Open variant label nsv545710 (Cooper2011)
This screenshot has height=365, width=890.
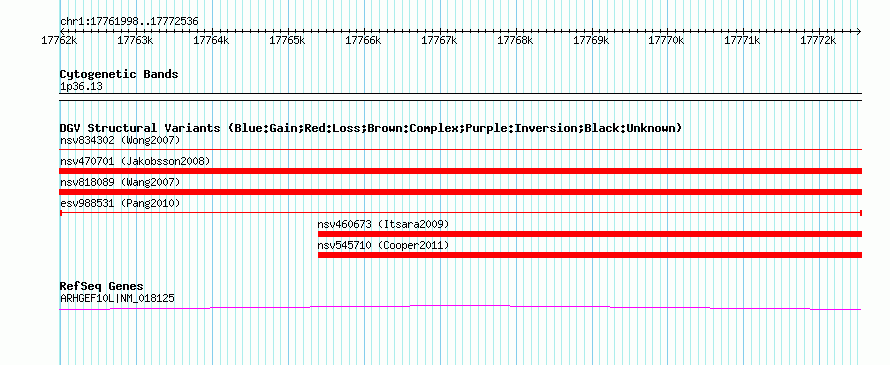click(383, 245)
